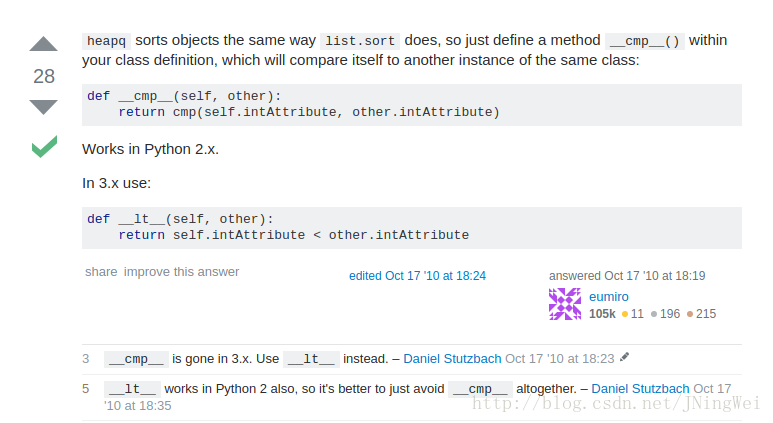The height and width of the screenshot is (423, 773).
Task: Click the second comment's score of 5
Action: click(86, 388)
